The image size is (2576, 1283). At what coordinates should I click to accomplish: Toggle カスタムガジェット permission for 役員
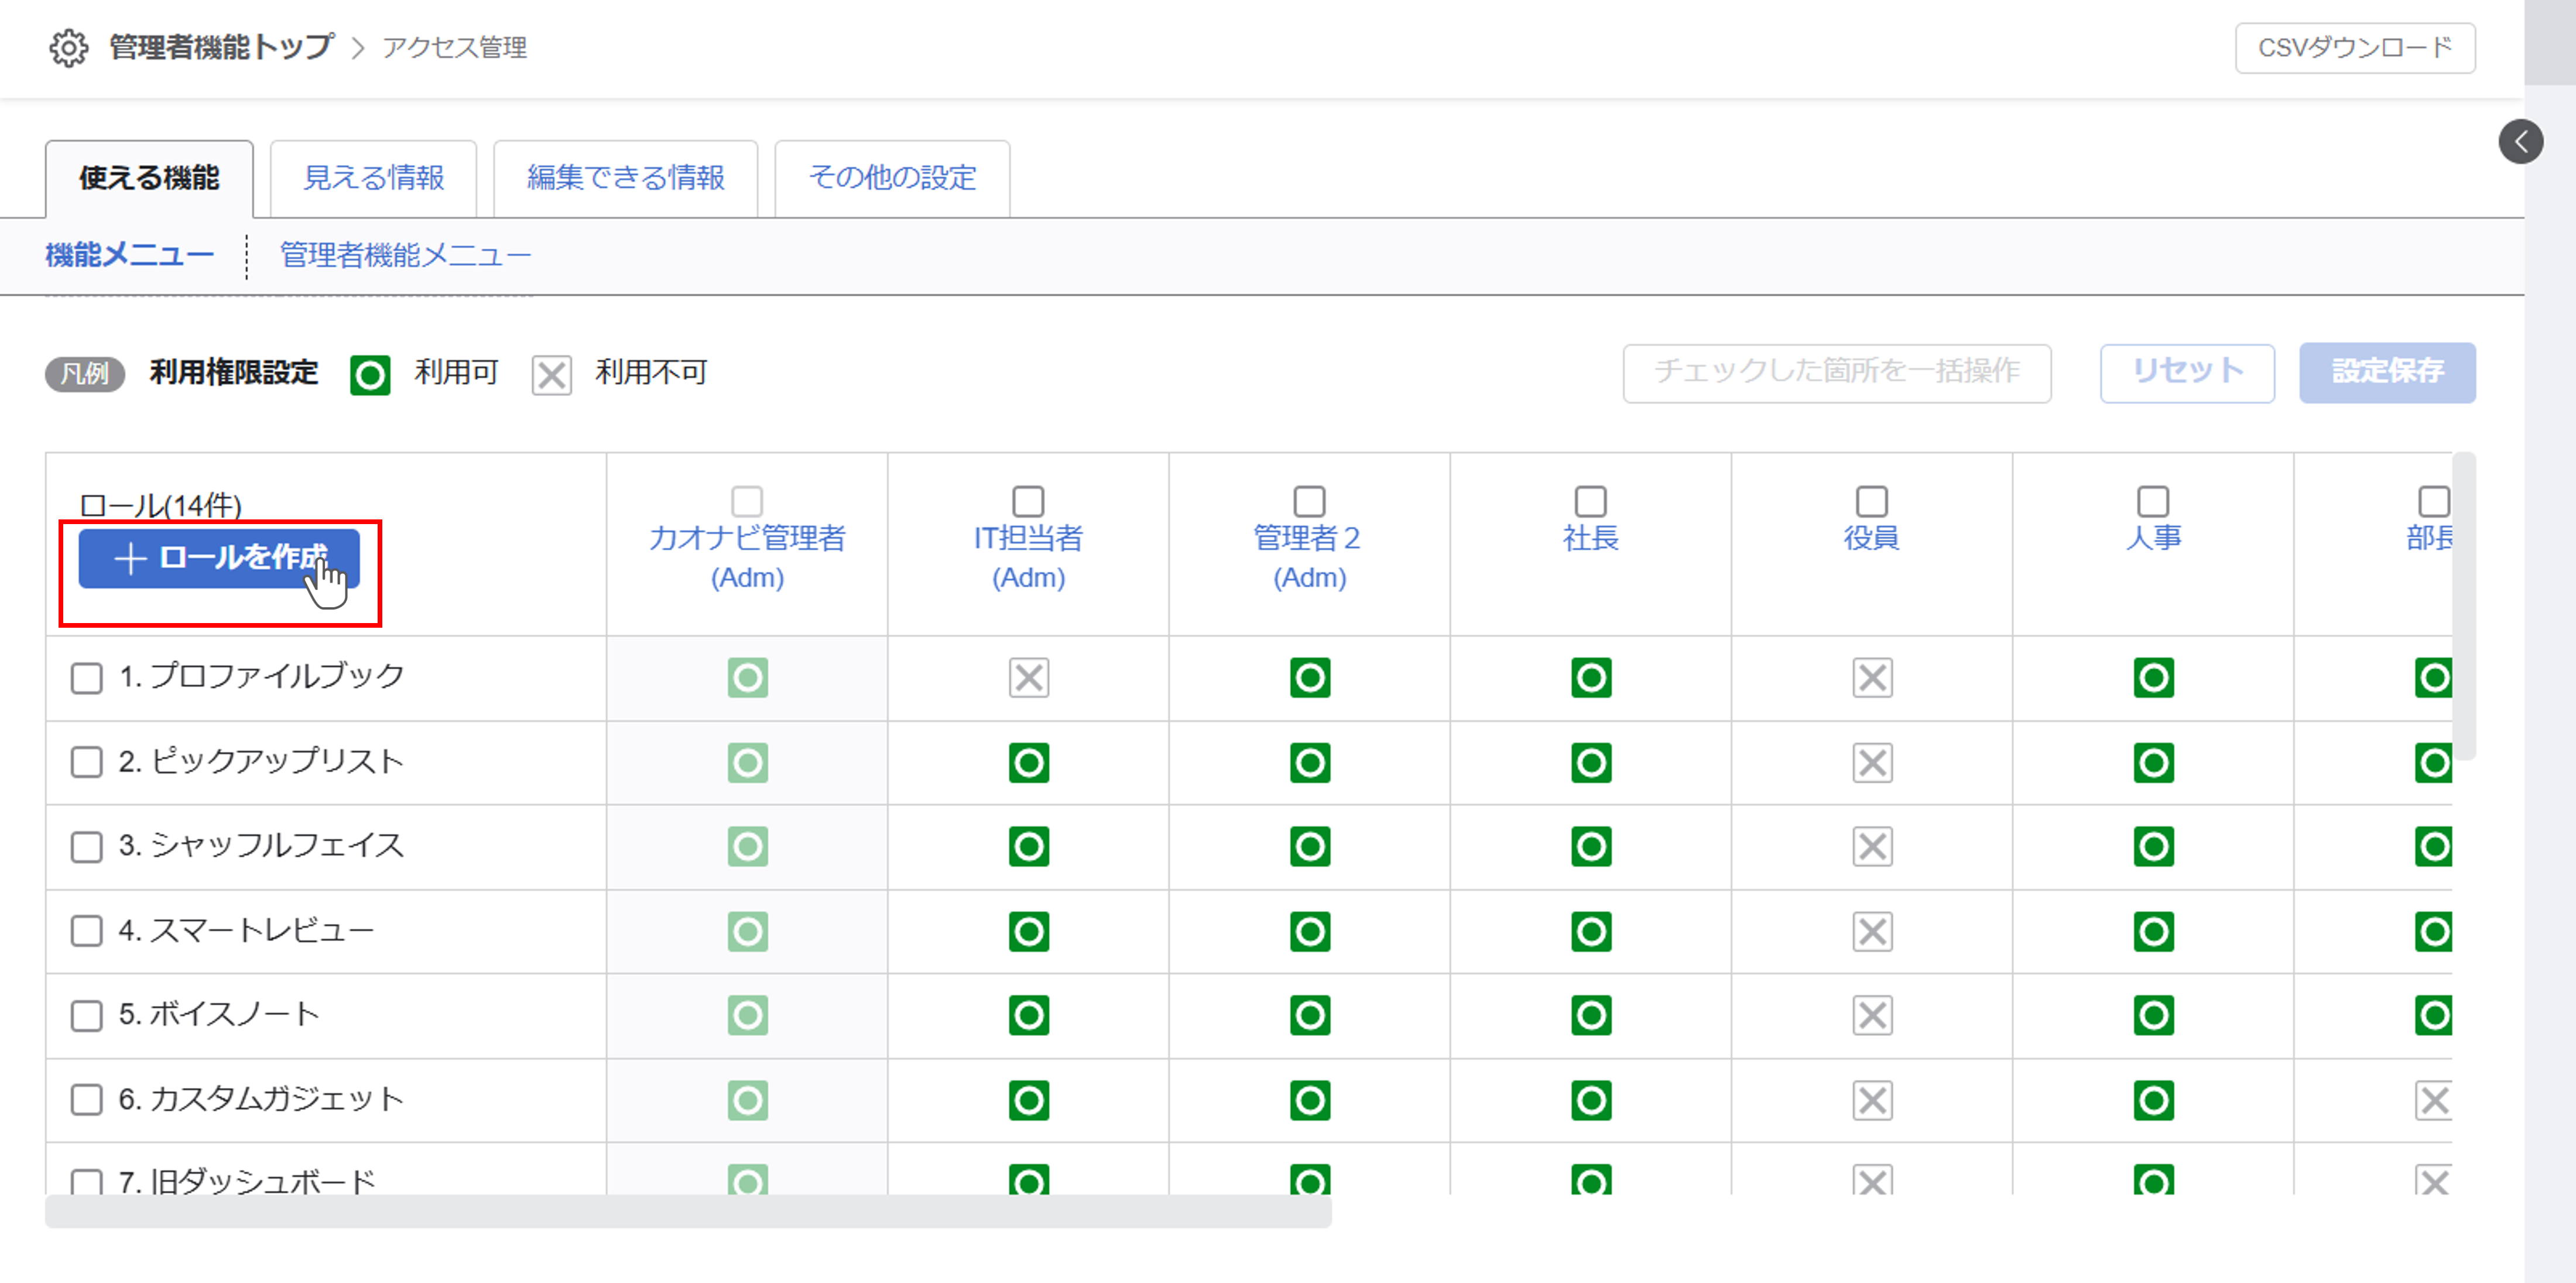(1872, 1101)
